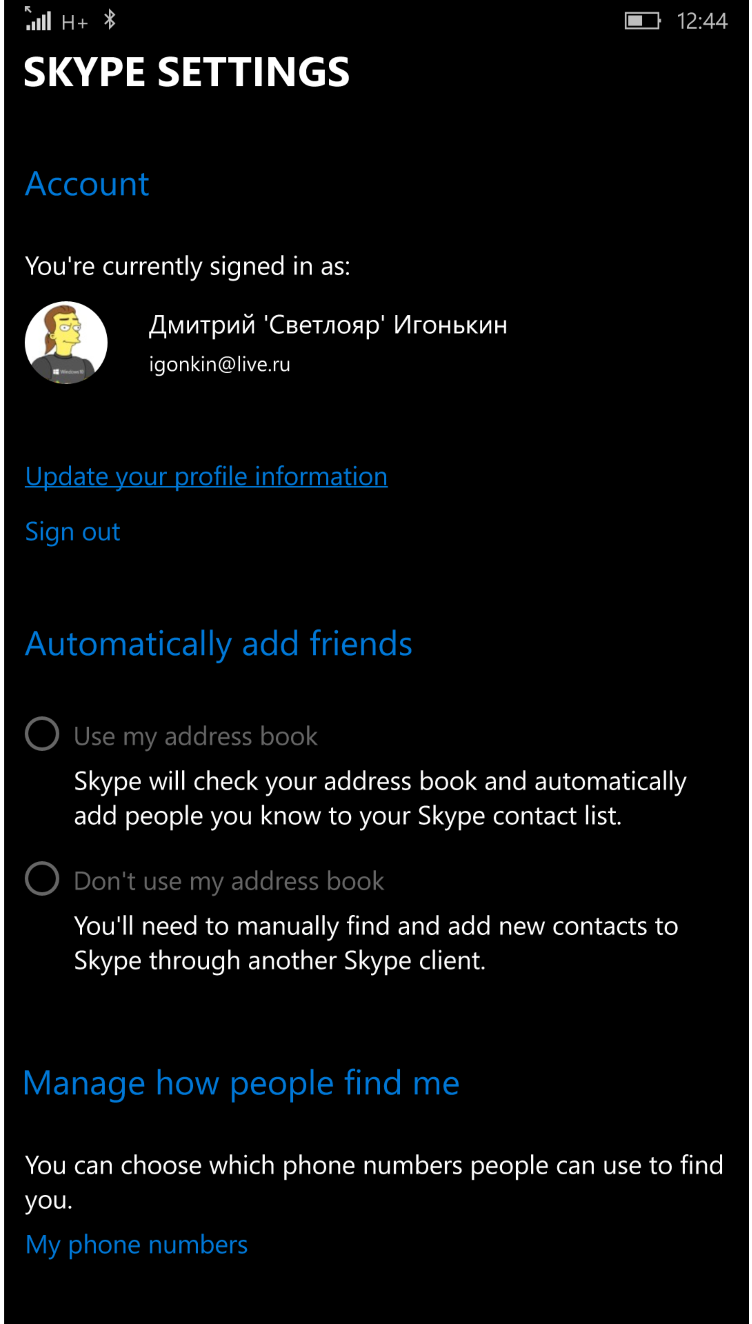Open the profile avatar picture
This screenshot has width=752, height=1324.
tap(66, 343)
